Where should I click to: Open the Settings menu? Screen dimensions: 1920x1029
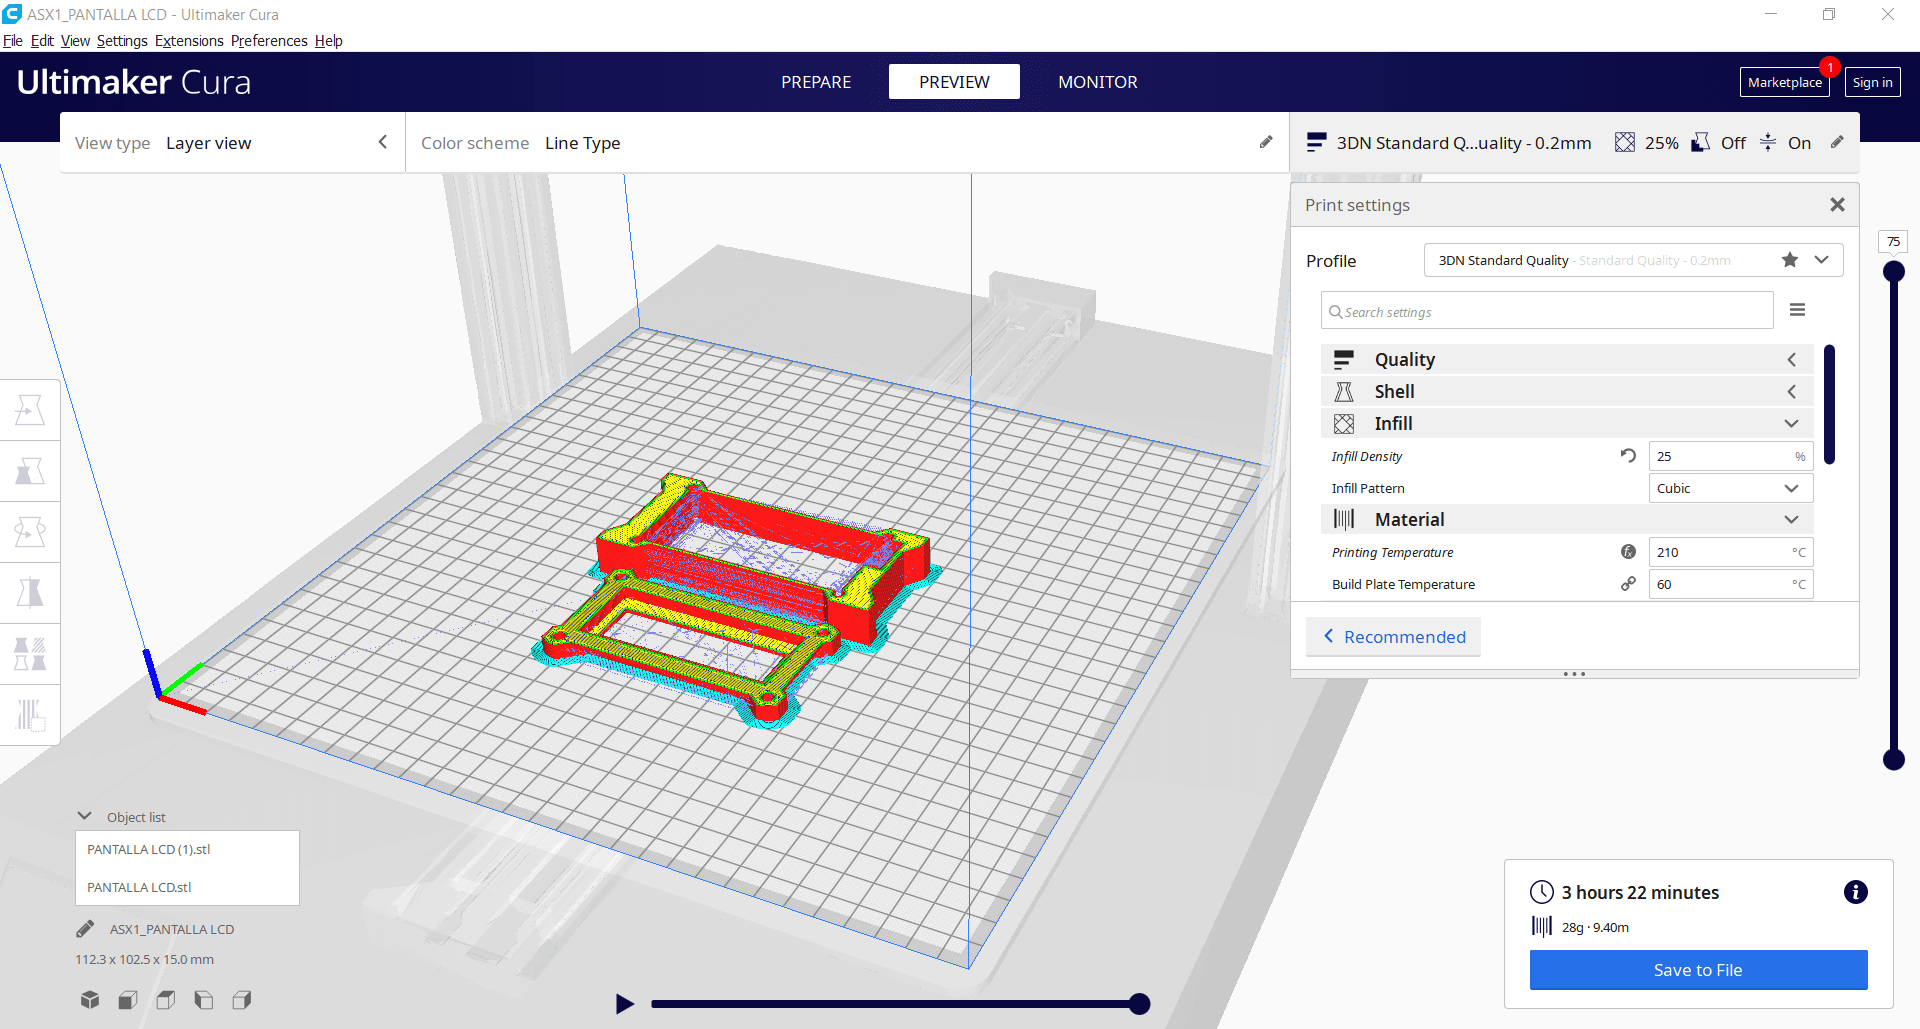[x=122, y=41]
